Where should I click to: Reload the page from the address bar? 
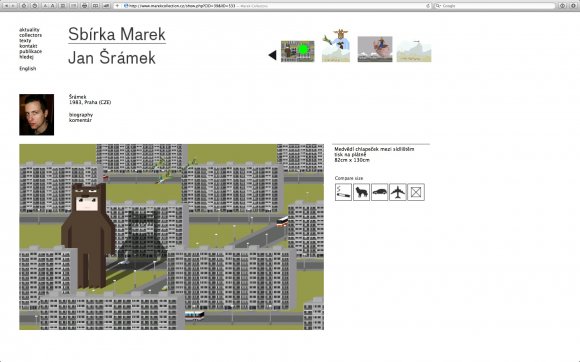[x=428, y=6]
